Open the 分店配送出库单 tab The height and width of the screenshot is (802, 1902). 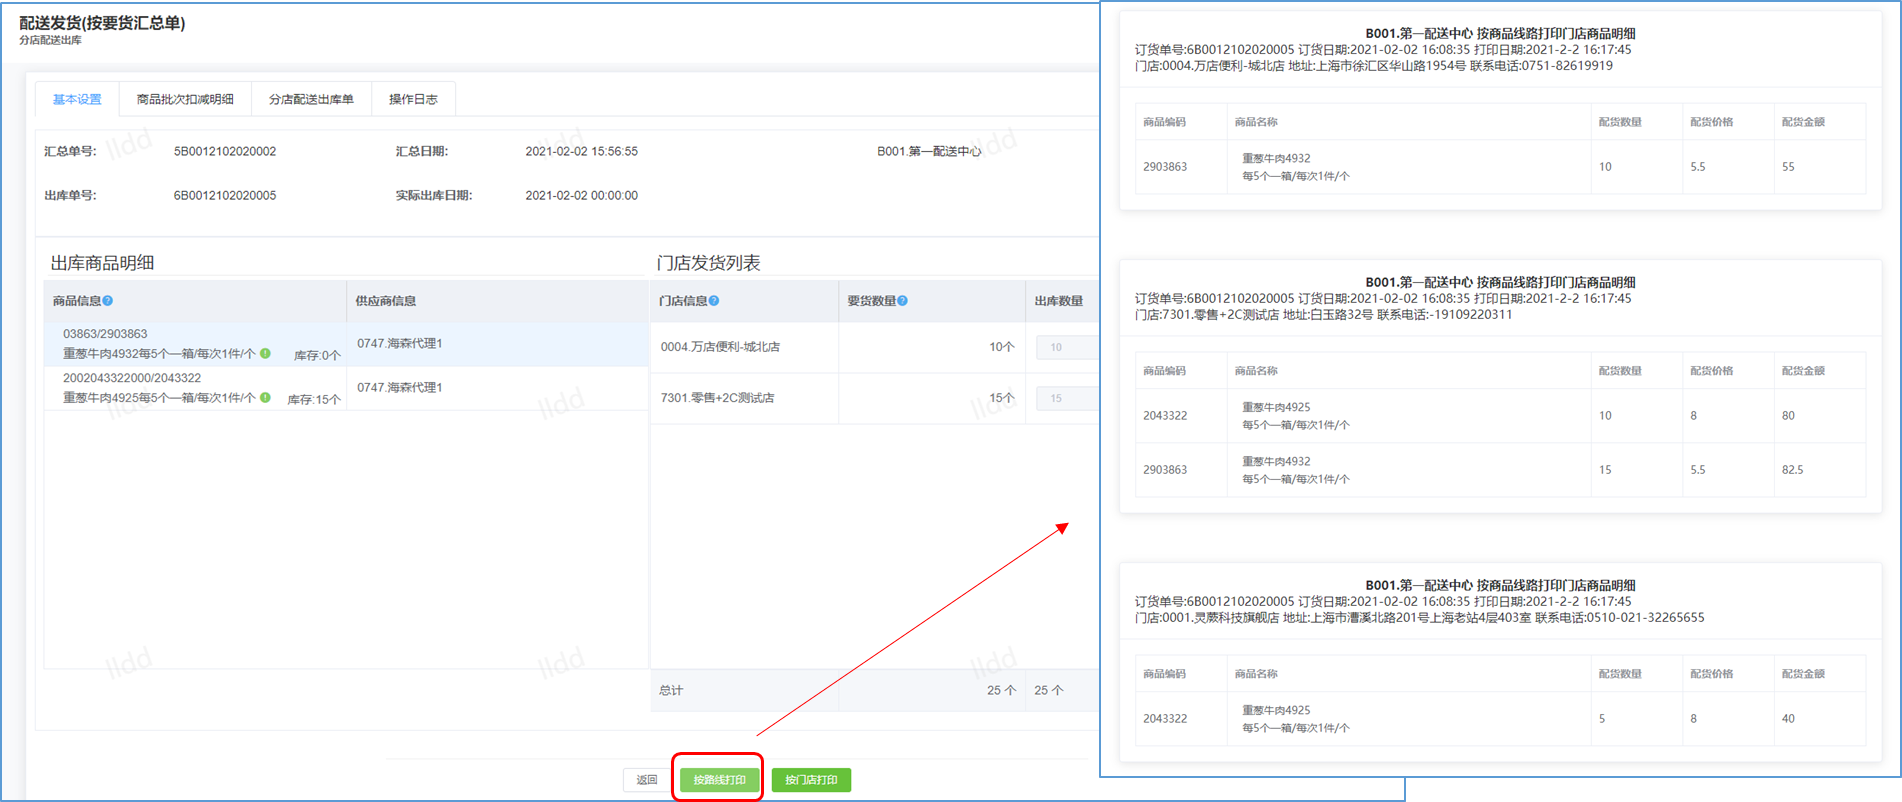pyautogui.click(x=311, y=99)
